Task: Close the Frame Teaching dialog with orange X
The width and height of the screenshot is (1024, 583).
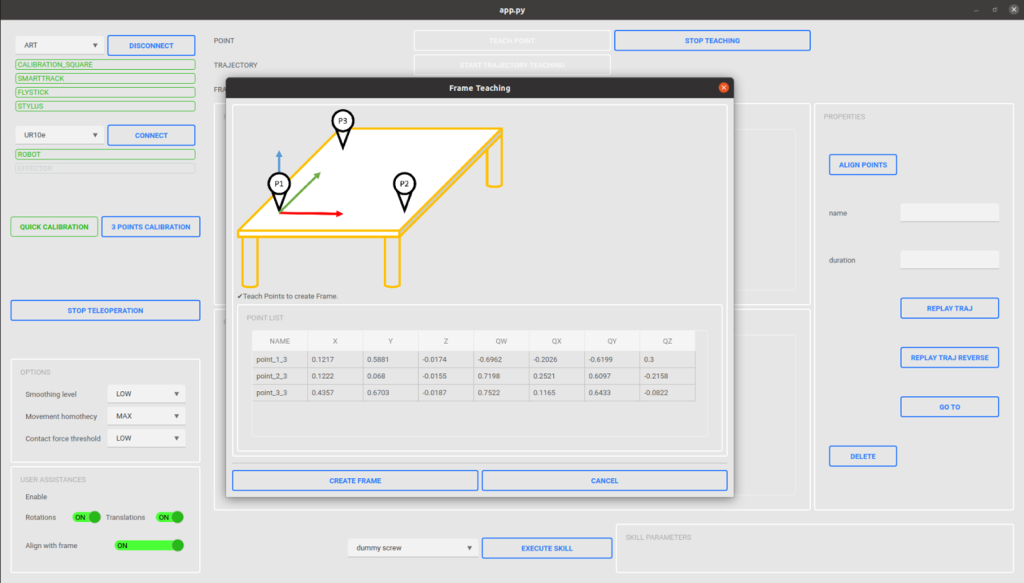Action: [x=723, y=88]
